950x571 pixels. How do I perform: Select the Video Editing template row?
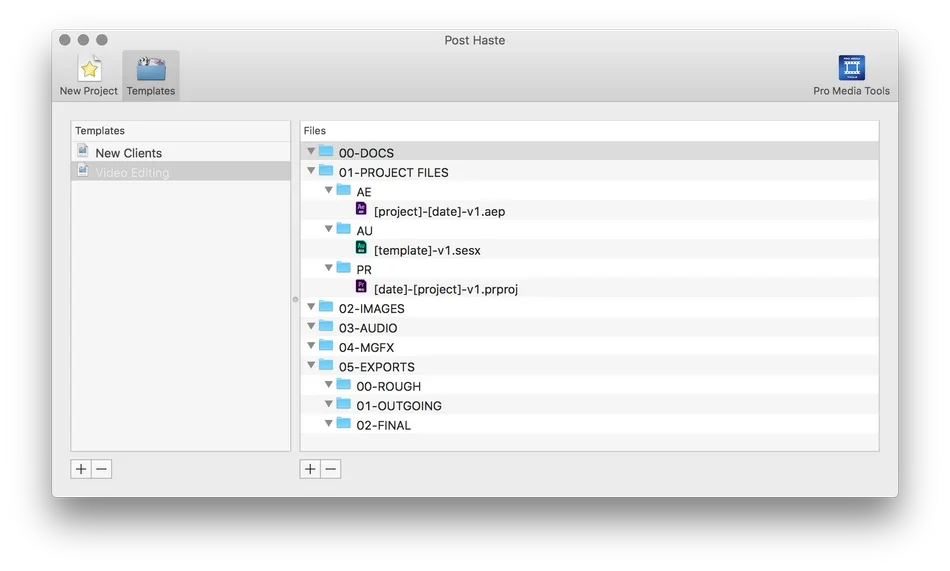181,171
